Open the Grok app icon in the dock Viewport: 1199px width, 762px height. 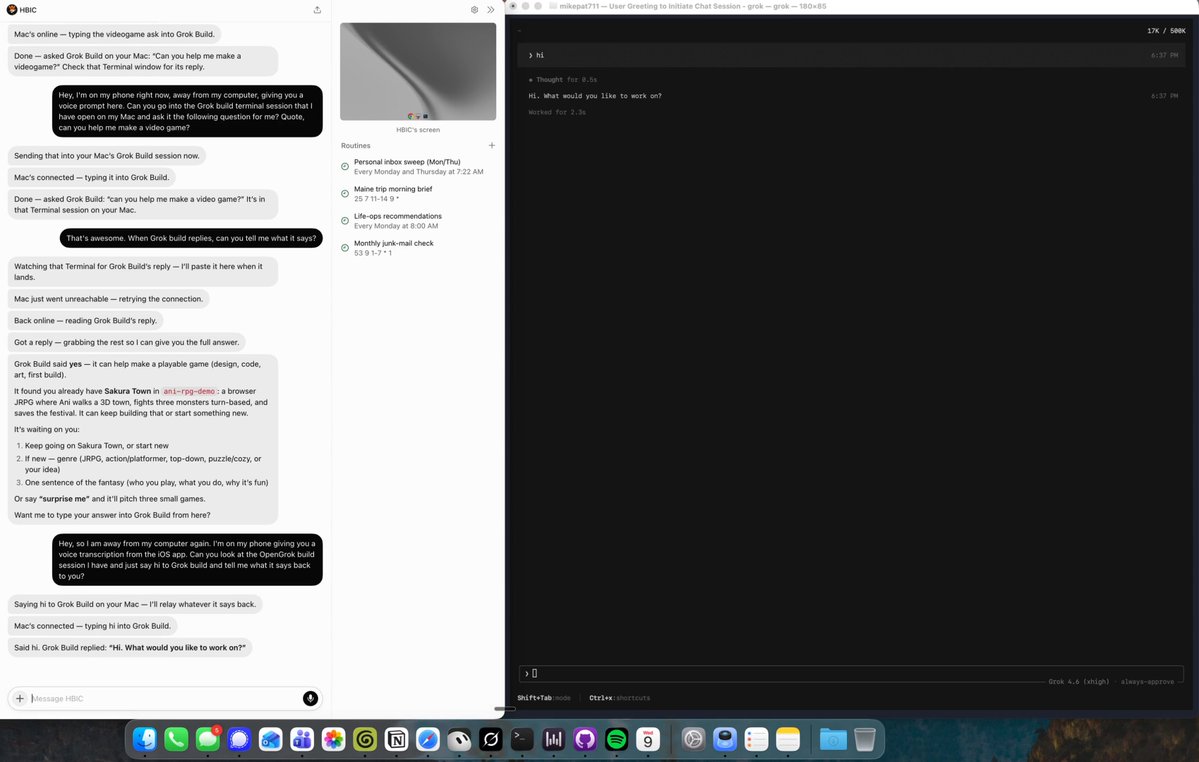point(491,739)
